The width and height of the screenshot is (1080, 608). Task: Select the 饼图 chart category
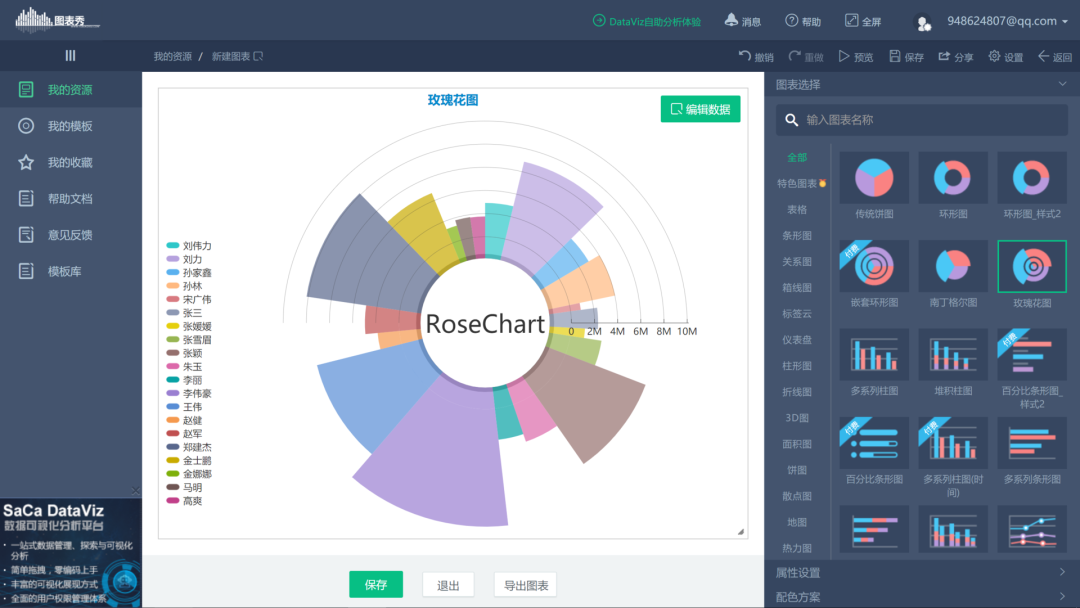pyautogui.click(x=797, y=470)
